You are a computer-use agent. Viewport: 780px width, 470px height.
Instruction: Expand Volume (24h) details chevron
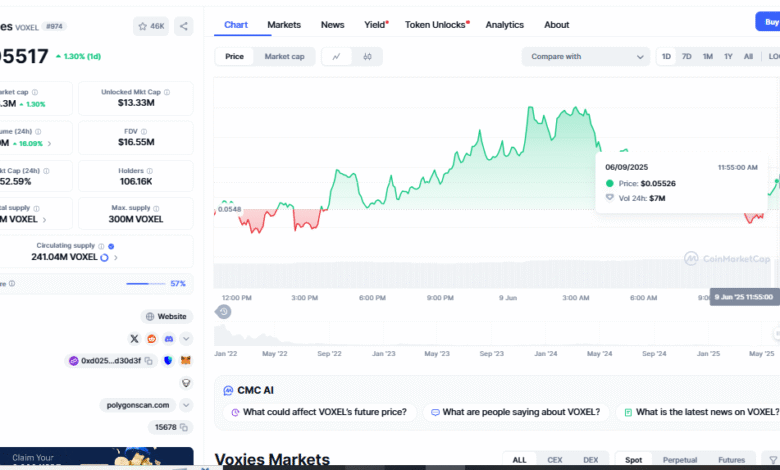tap(49, 144)
